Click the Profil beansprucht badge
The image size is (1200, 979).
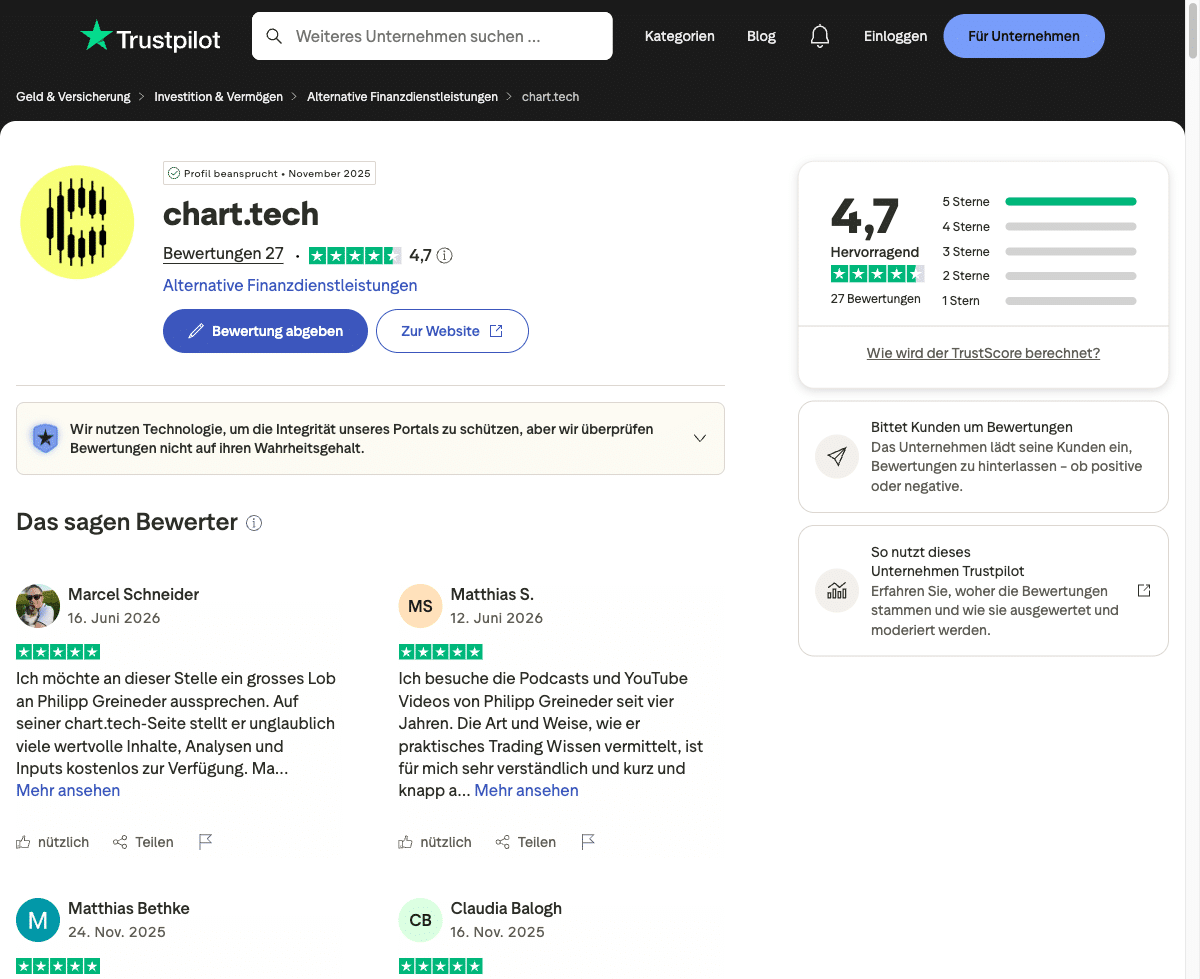(x=269, y=173)
